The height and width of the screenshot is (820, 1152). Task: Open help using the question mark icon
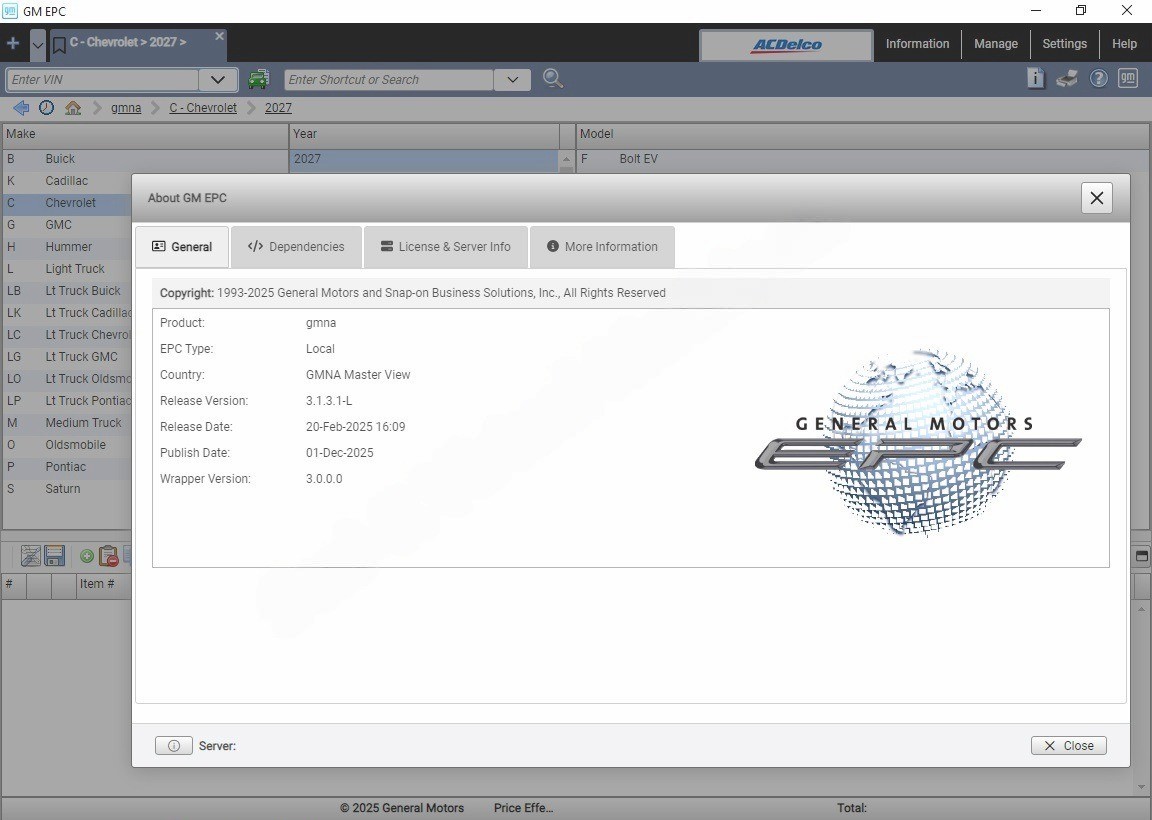(x=1098, y=78)
